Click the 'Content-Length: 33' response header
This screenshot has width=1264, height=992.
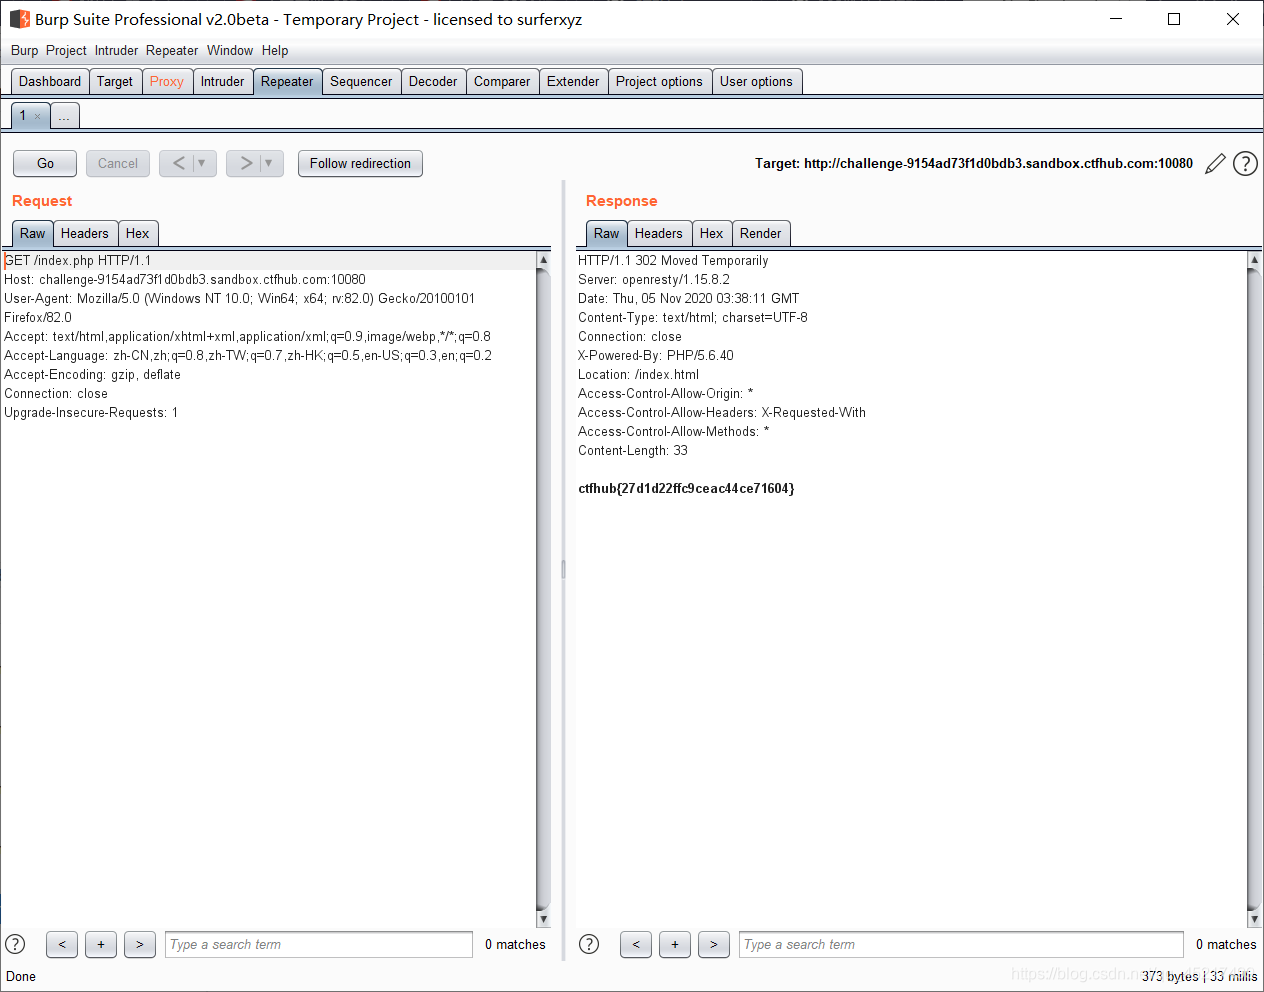(633, 451)
